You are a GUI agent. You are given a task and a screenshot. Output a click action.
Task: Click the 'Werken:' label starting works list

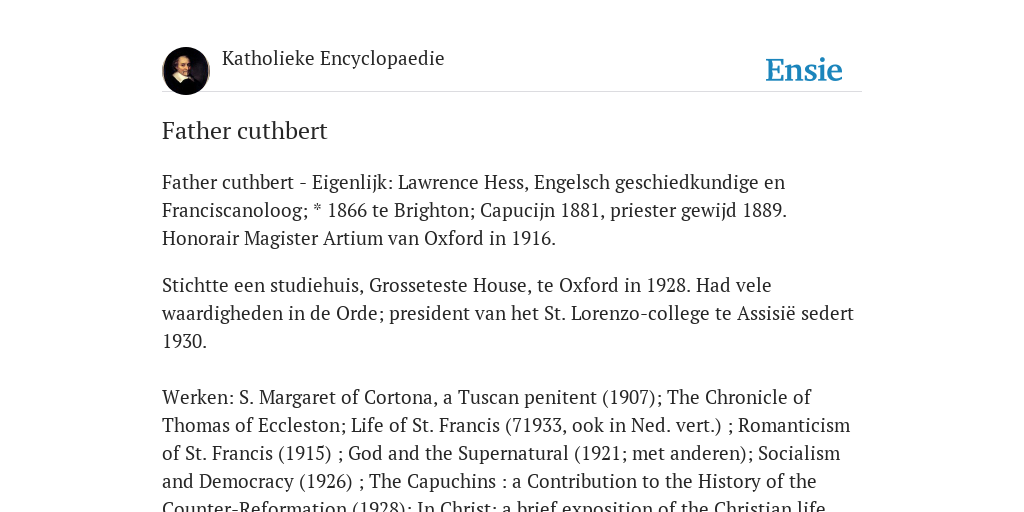(198, 397)
